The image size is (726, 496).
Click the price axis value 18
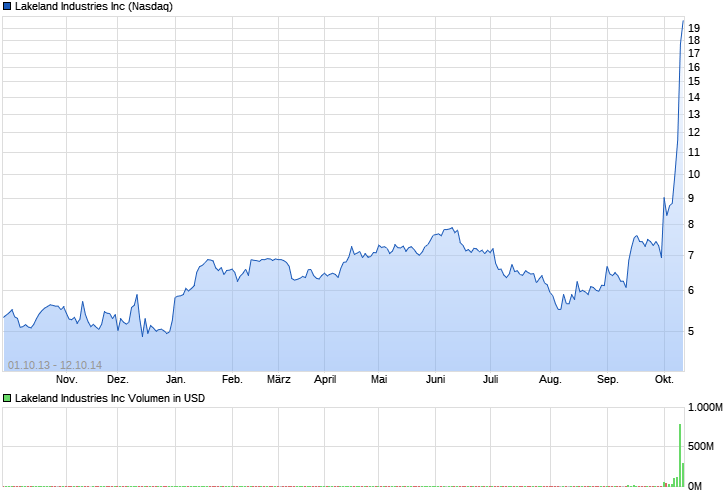tap(694, 41)
